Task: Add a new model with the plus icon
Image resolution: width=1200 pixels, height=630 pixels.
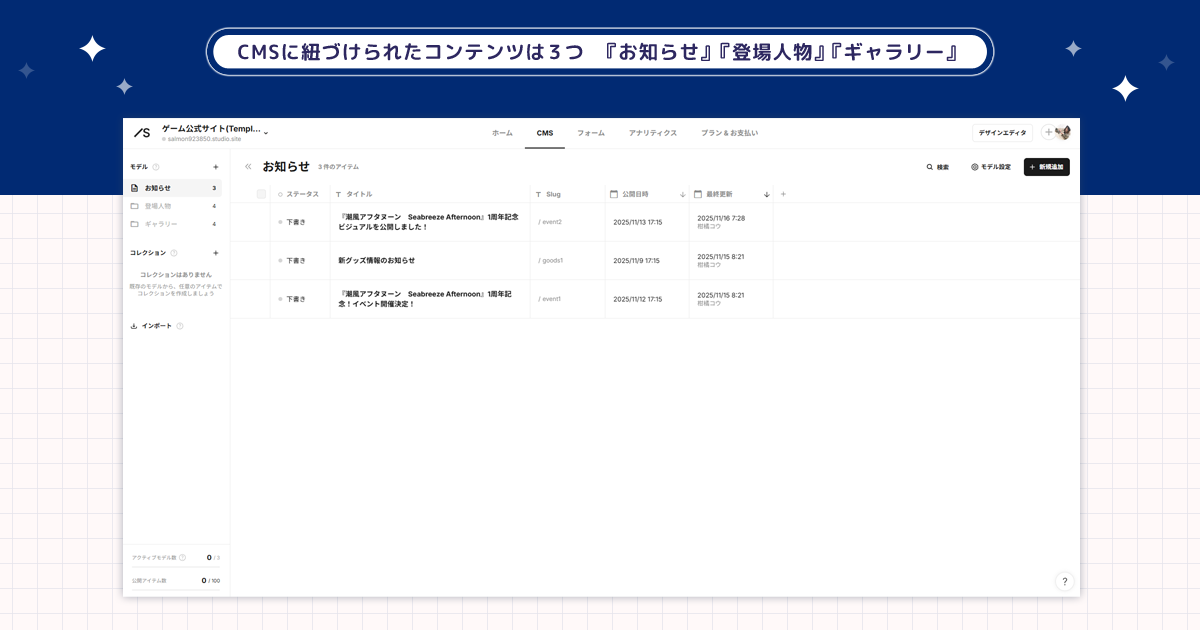Action: coord(215,166)
